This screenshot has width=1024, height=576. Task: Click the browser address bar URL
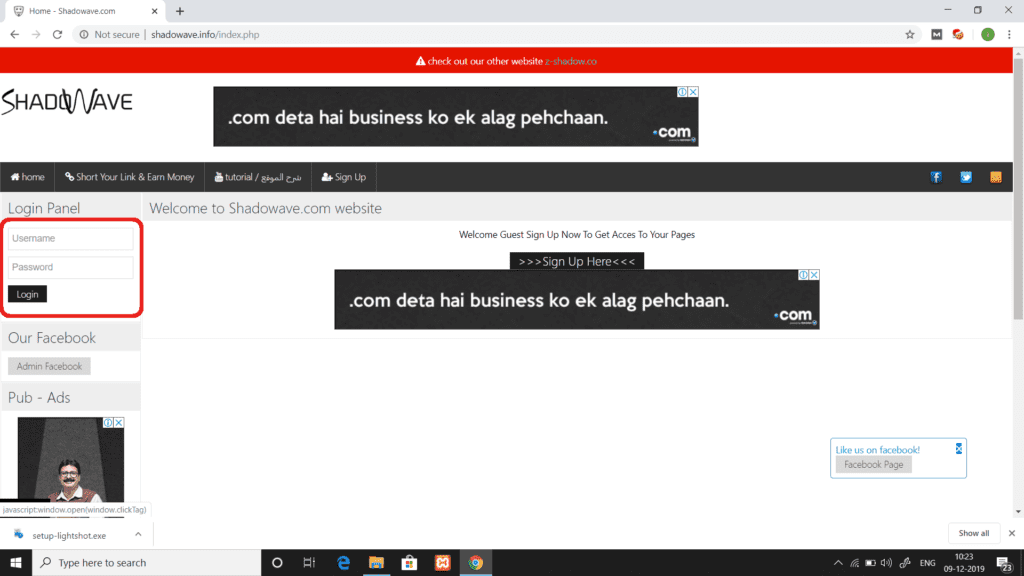pyautogui.click(x=205, y=35)
